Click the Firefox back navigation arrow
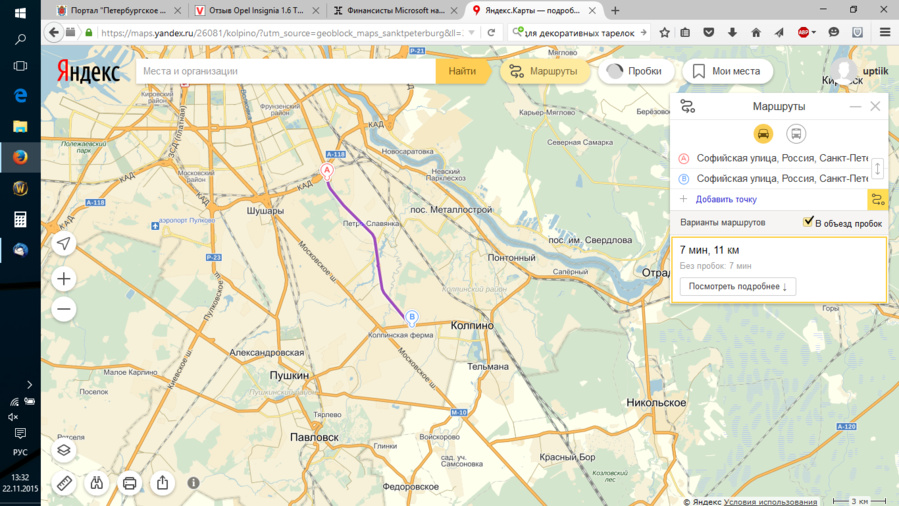The width and height of the screenshot is (899, 506). pos(53,33)
